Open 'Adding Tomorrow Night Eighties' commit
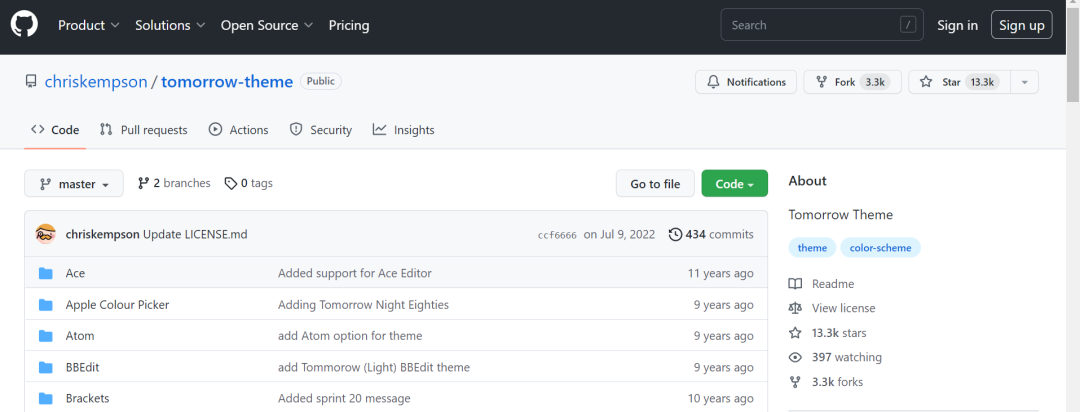This screenshot has width=1080, height=412. (x=363, y=305)
